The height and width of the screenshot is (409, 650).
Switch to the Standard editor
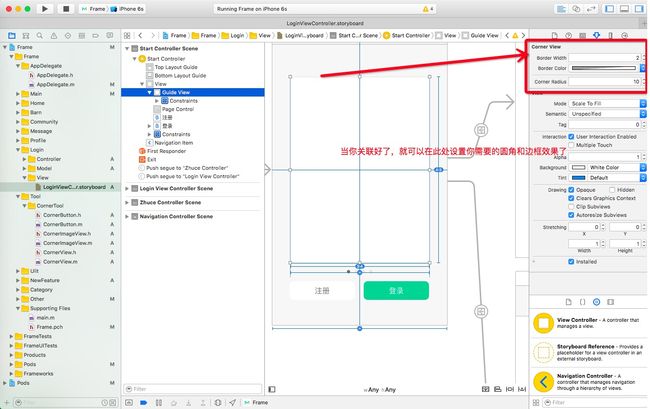coord(561,9)
